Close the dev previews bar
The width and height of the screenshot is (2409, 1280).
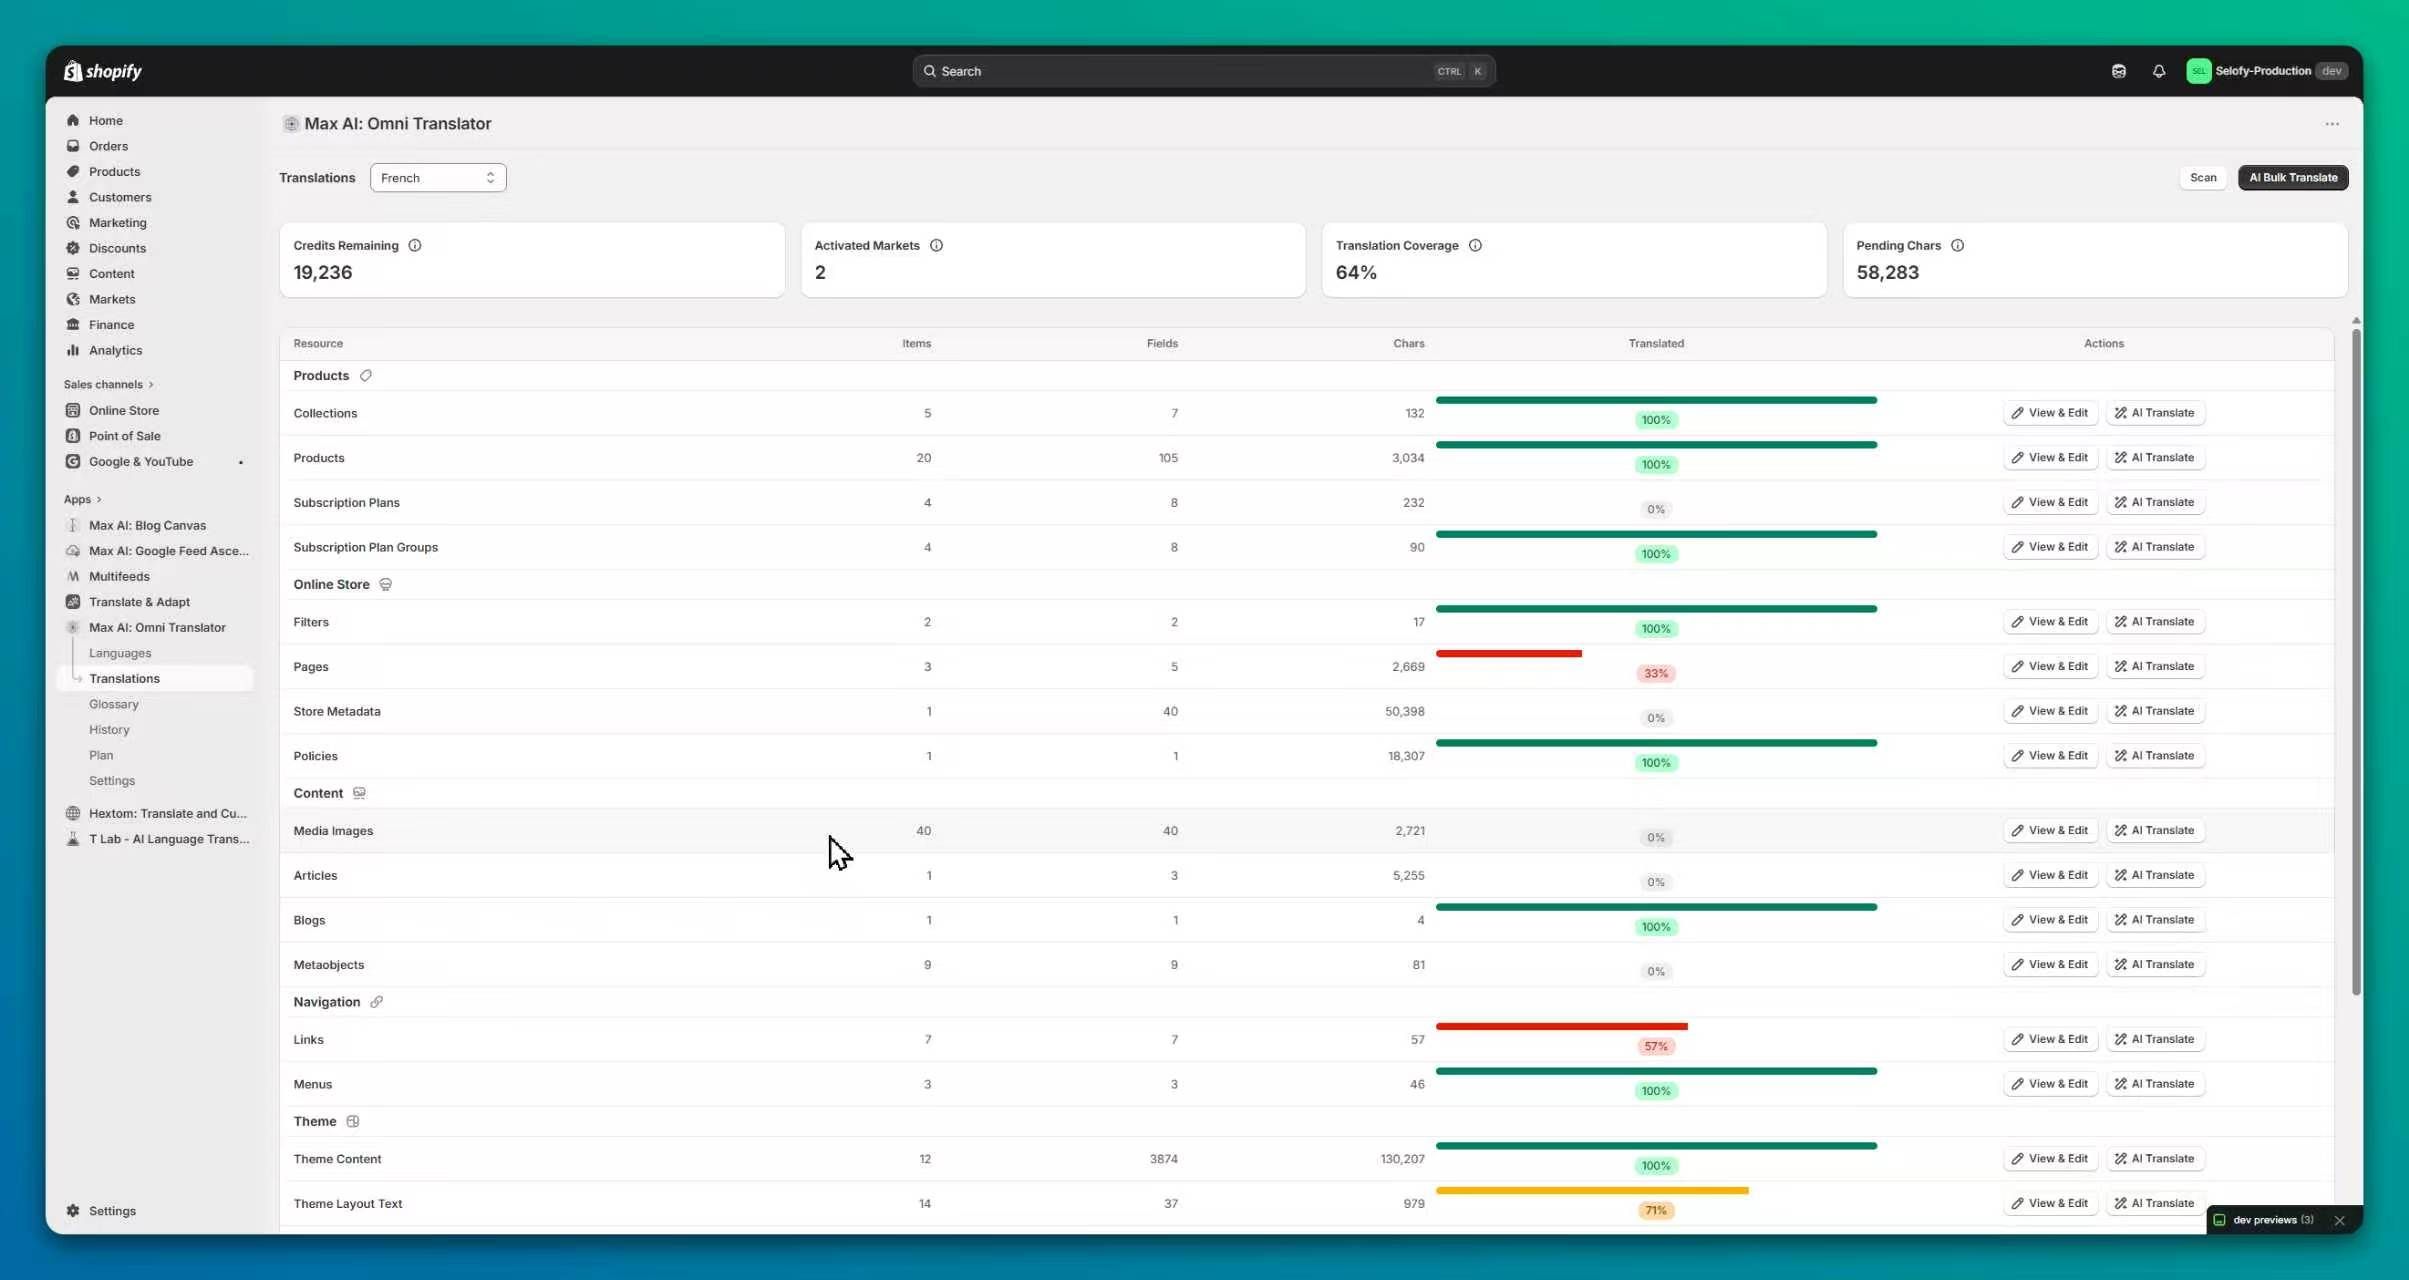click(2339, 1220)
